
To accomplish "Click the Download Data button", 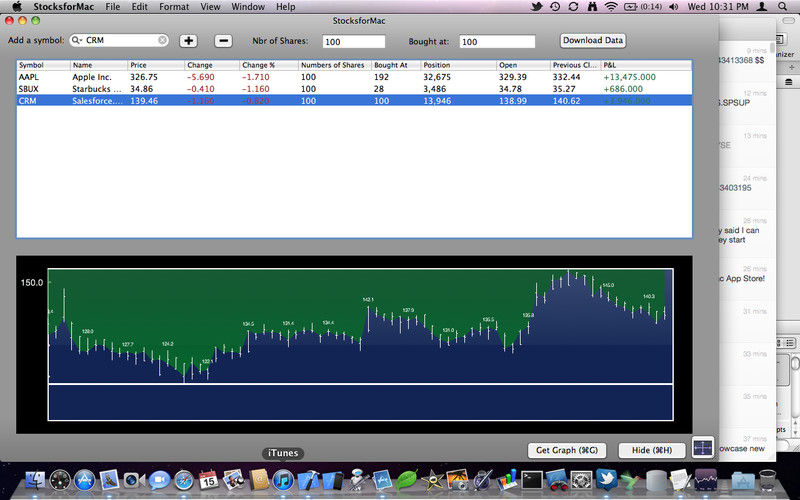I will (593, 40).
